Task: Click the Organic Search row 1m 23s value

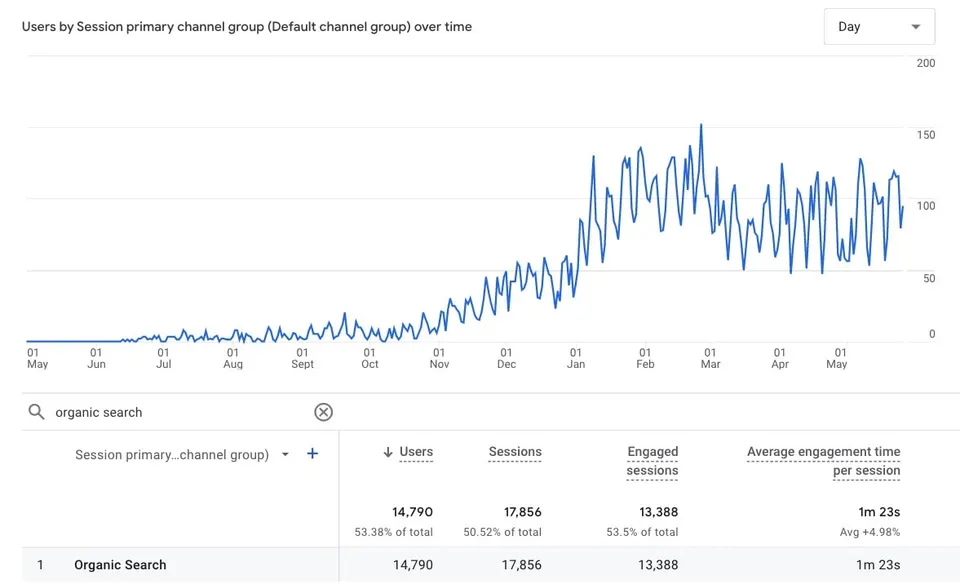Action: click(x=878, y=565)
